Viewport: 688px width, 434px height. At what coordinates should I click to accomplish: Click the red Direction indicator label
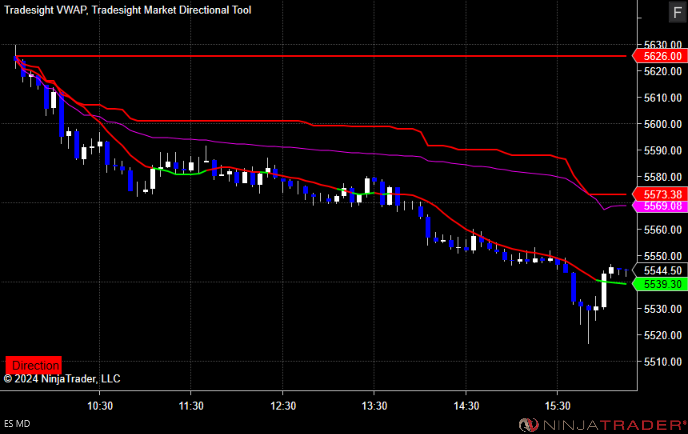34,365
